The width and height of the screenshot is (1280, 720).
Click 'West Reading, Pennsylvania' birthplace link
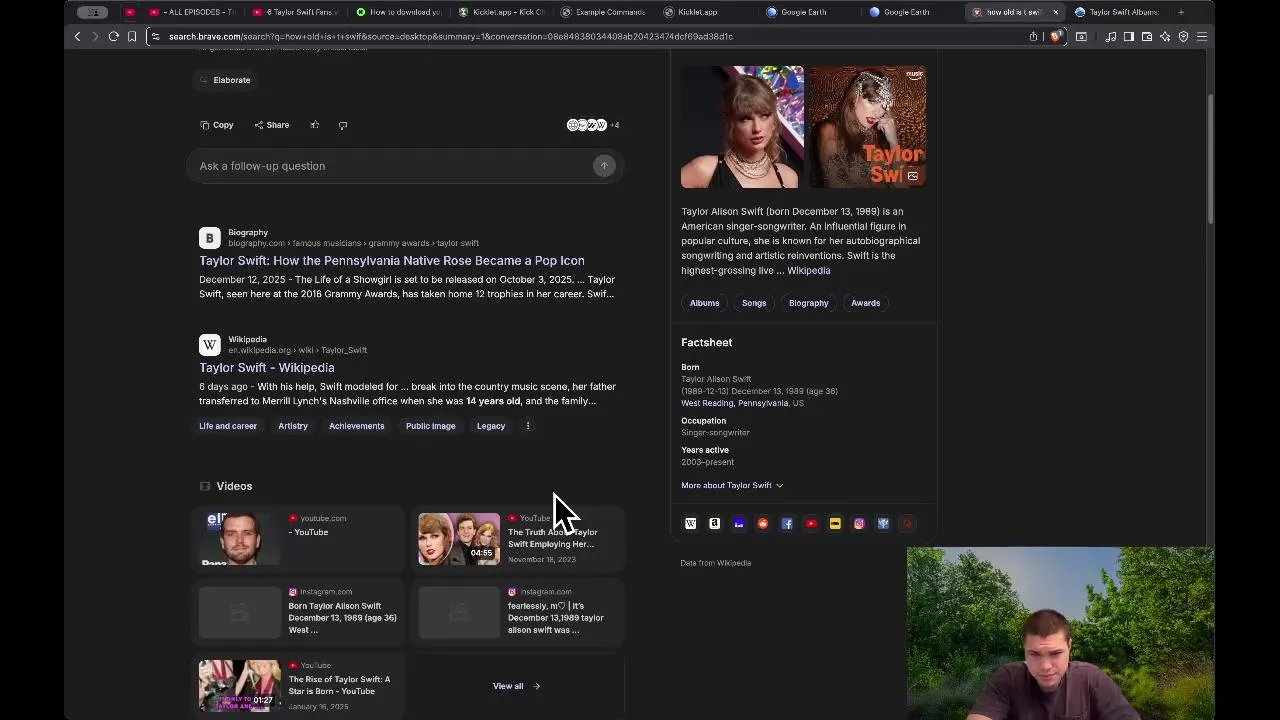pyautogui.click(x=735, y=403)
